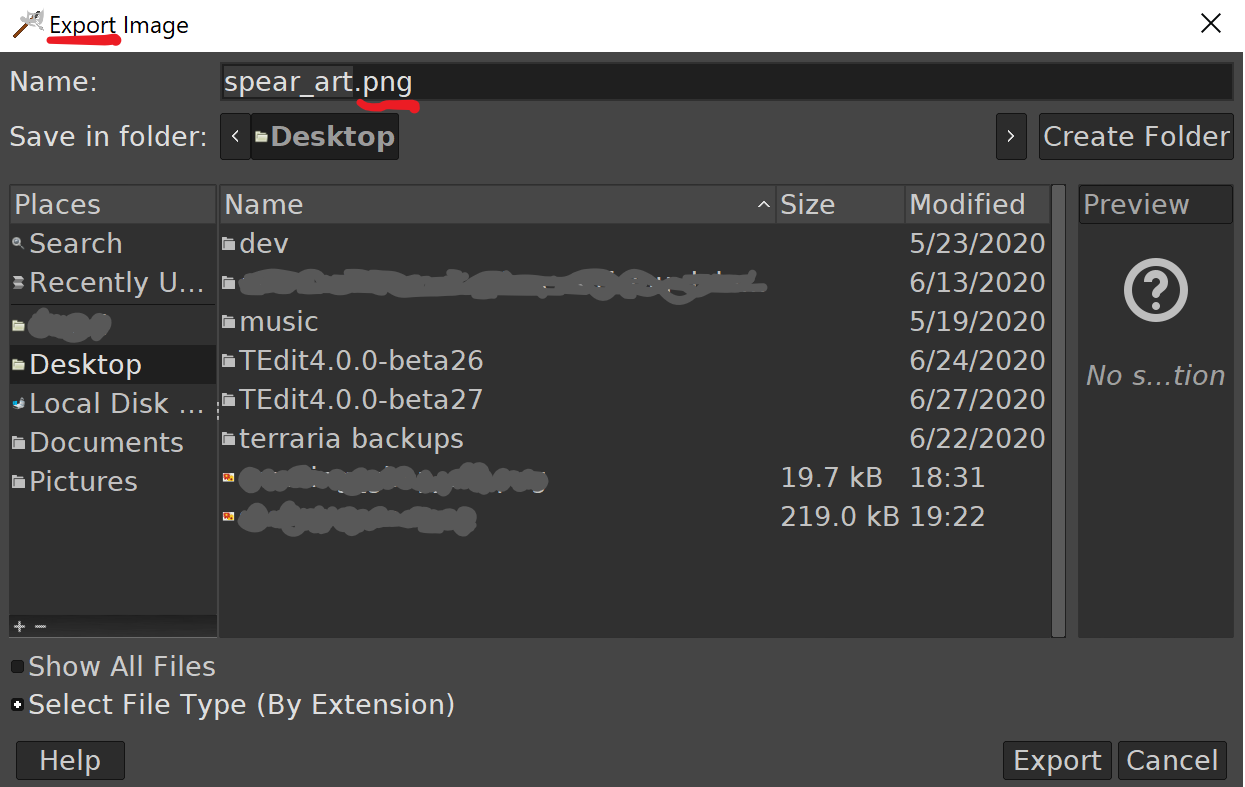The height and width of the screenshot is (787, 1245).
Task: Click the Recently Used icon in Places
Action: [x=18, y=283]
